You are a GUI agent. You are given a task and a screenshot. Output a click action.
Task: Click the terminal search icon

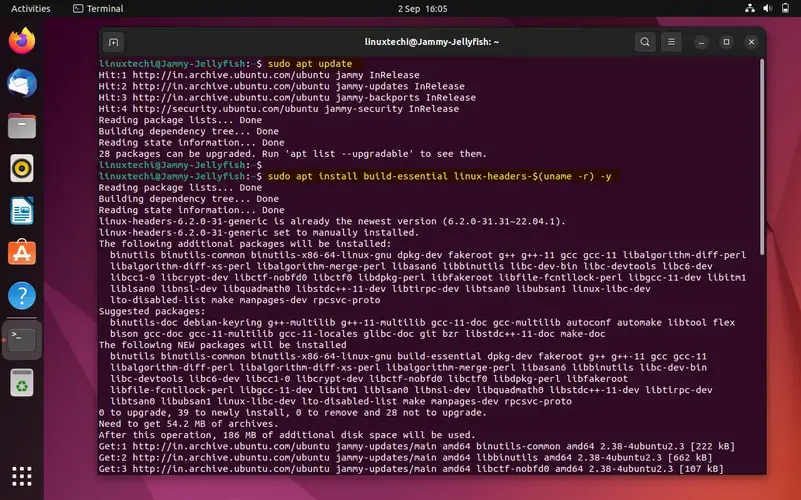tap(645, 42)
